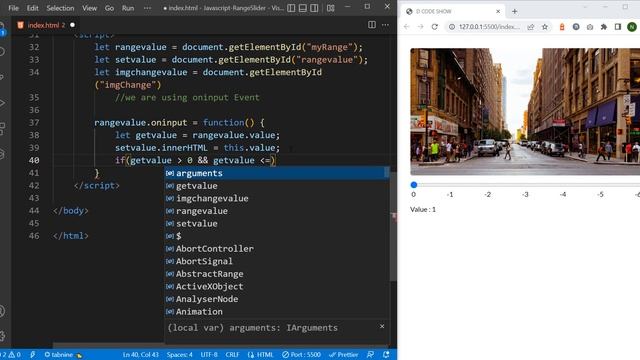Click Live Server 'Port : 5500' status
Image resolution: width=640 pixels, height=360 pixels.
(302, 355)
